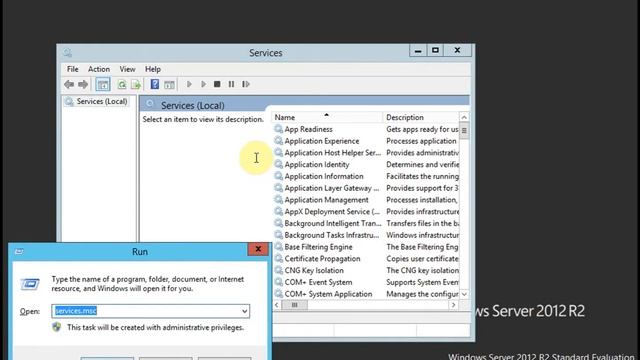The image size is (640, 360).
Task: Toggle the Show/Hide Console Tree icon
Action: point(103,84)
